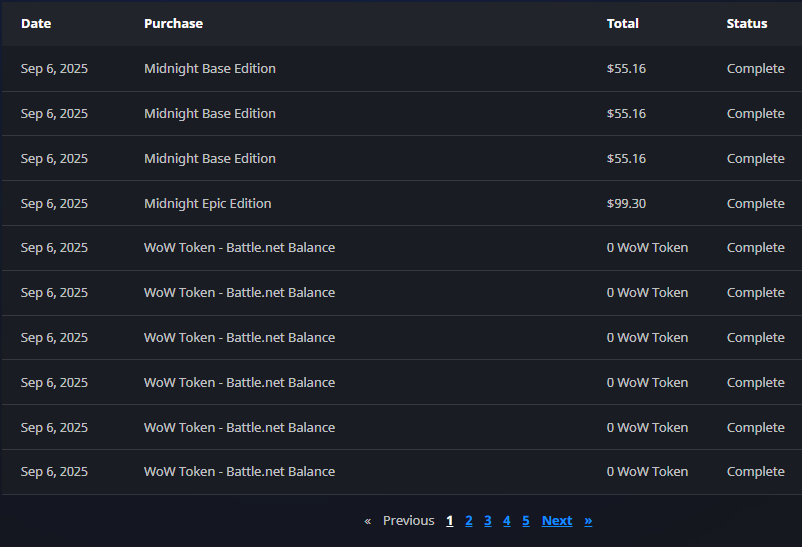Click the date in Midnight Epic Edition row
Screen dimensions: 802x547
click(54, 203)
